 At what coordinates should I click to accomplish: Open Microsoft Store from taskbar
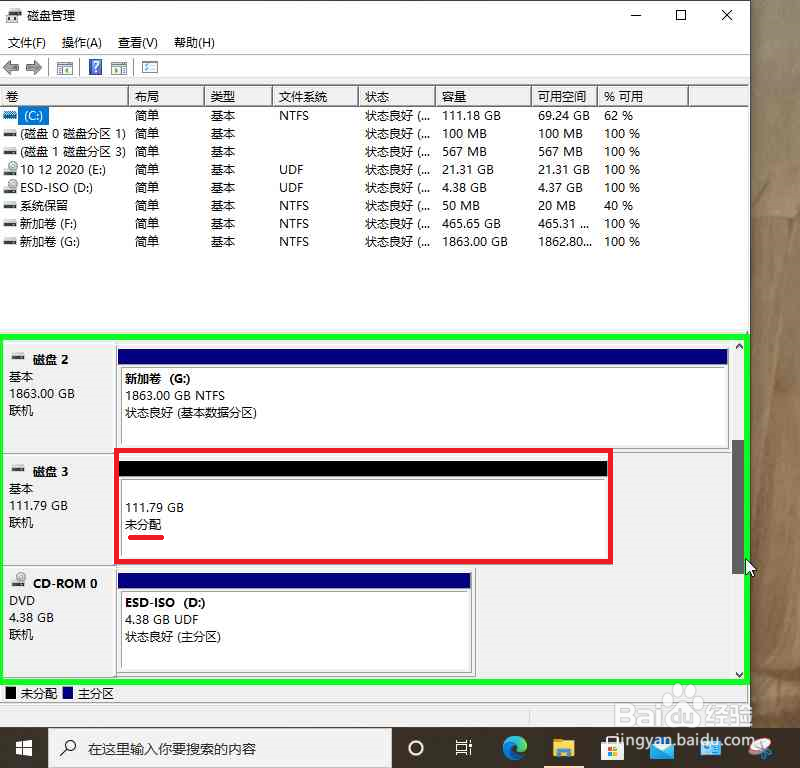pos(612,749)
